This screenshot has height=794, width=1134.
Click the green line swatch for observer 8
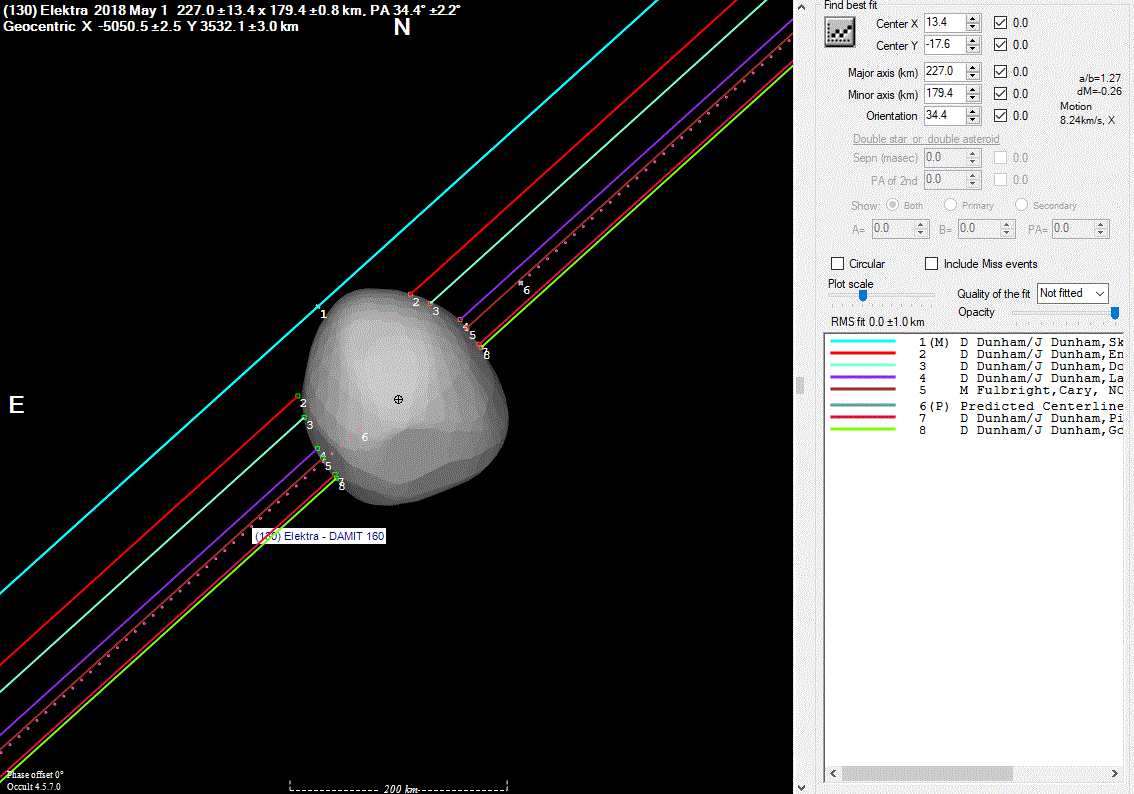pyautogui.click(x=862, y=430)
